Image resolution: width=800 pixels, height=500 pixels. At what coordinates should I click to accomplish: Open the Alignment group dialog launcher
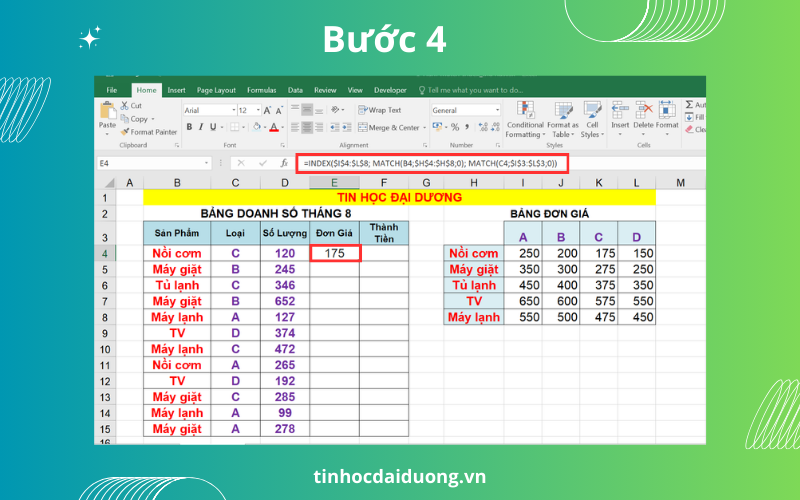pos(424,145)
